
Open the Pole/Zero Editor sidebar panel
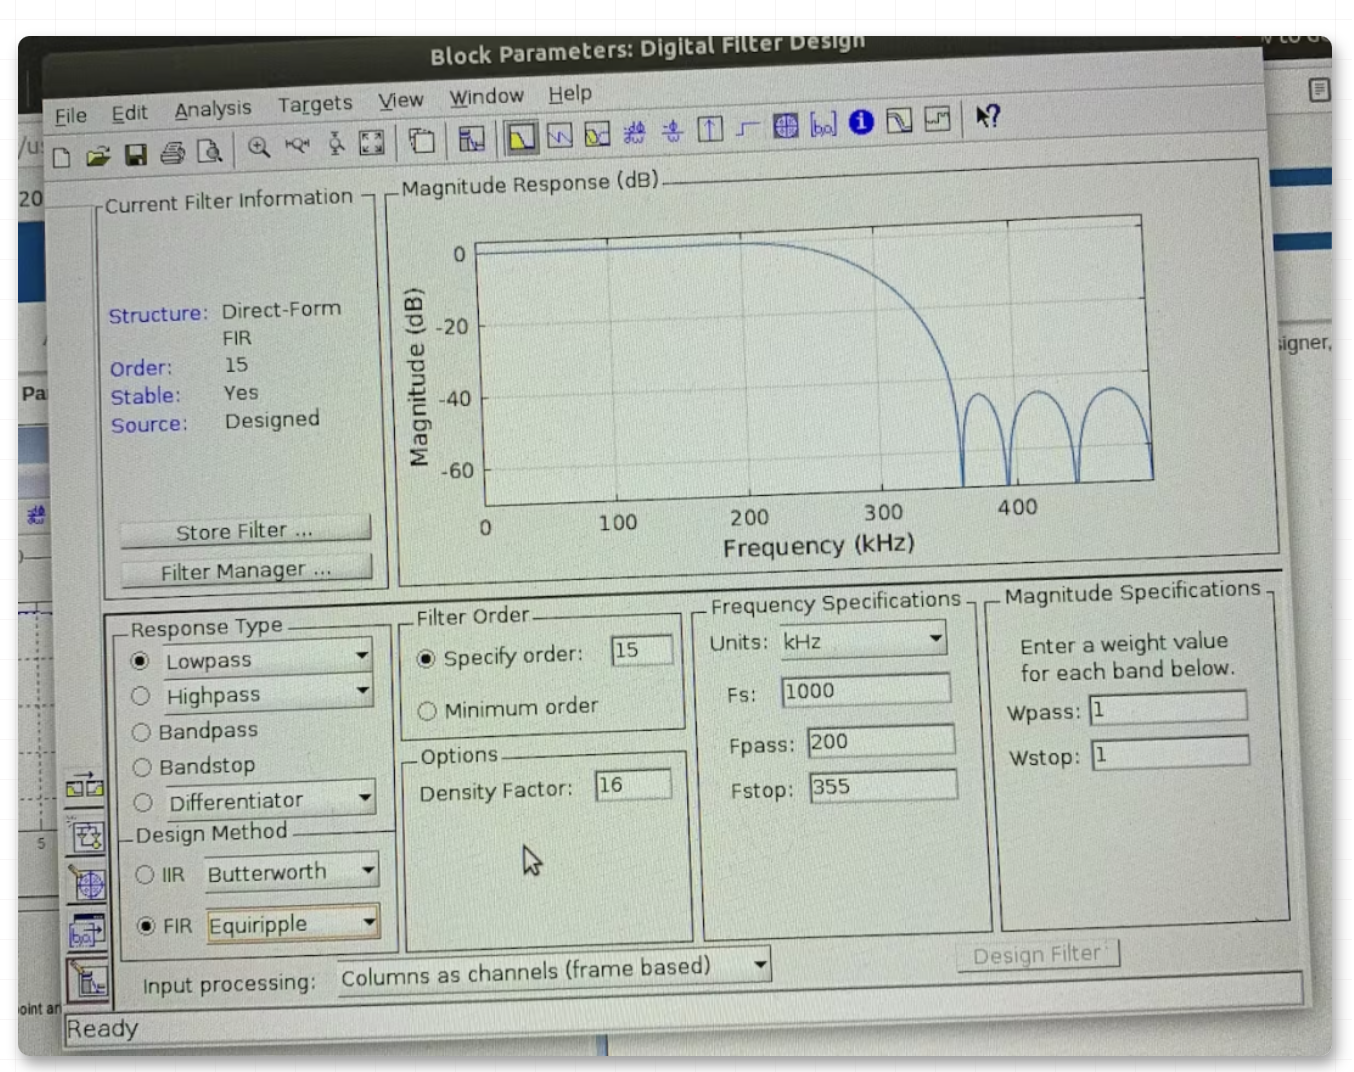pyautogui.click(x=88, y=883)
